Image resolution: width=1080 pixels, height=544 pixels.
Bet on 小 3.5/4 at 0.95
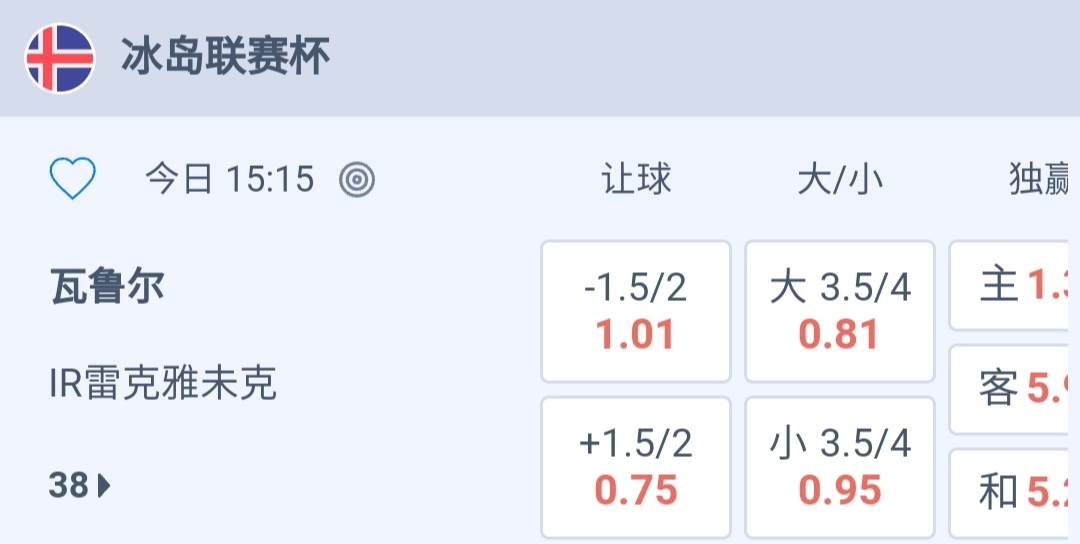tap(840, 468)
